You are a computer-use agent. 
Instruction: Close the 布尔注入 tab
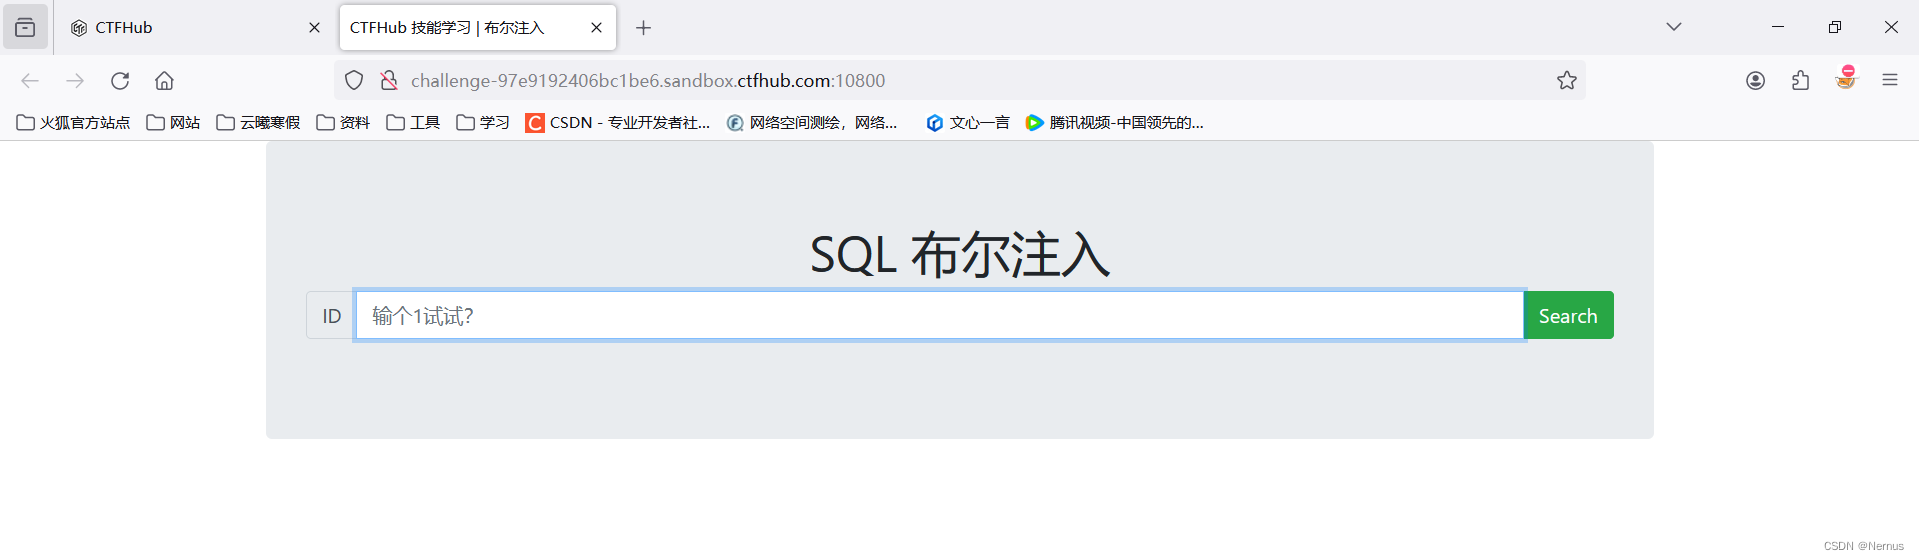tap(596, 28)
